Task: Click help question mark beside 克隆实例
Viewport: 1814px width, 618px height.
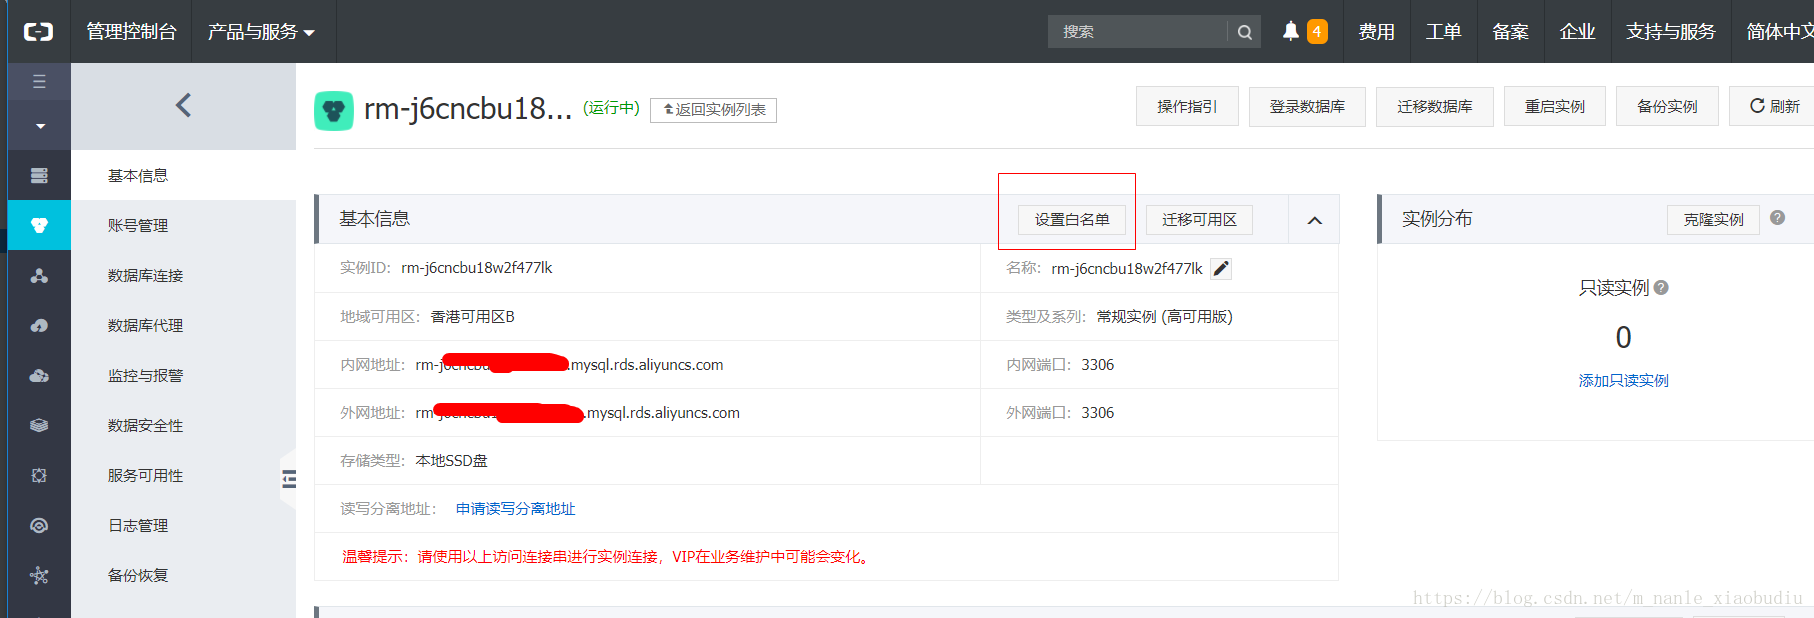Action: click(1777, 218)
